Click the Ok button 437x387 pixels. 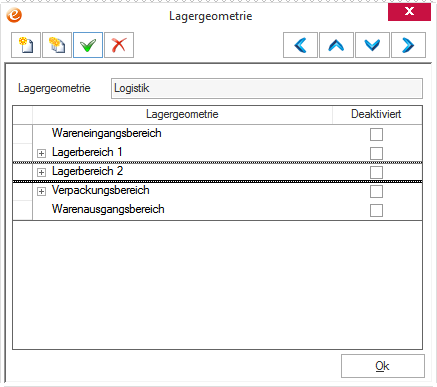click(383, 366)
